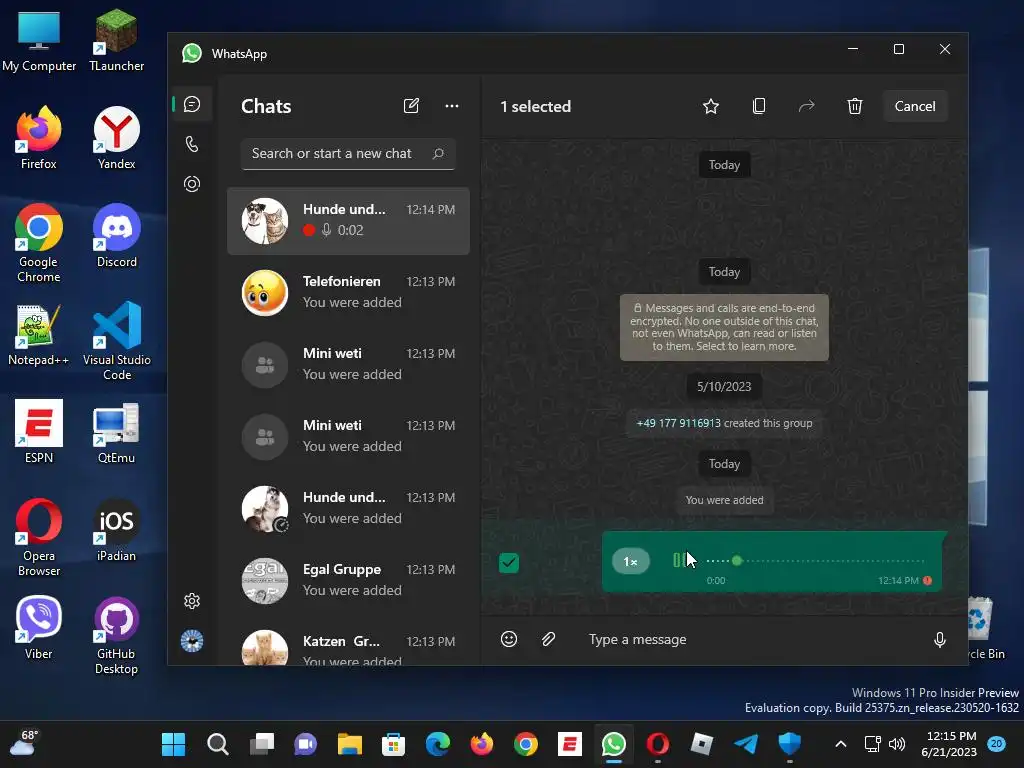
Task: Open Visual Studio Code desktop shortcut
Action: (117, 341)
